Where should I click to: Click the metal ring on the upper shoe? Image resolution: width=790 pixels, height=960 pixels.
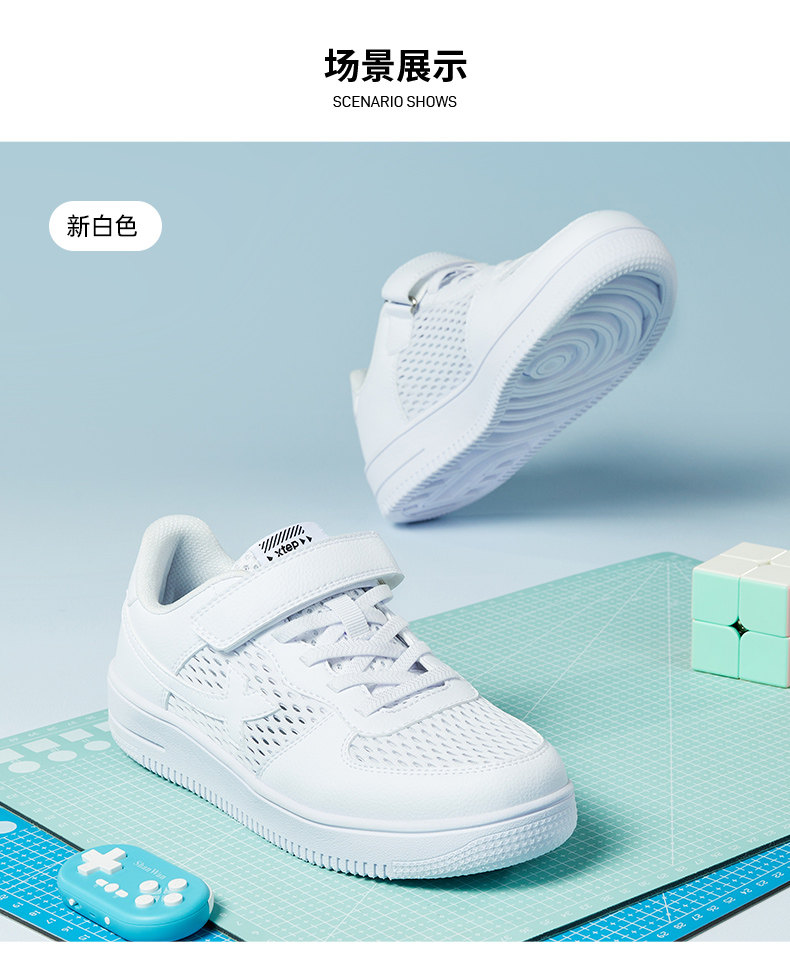pos(417,302)
